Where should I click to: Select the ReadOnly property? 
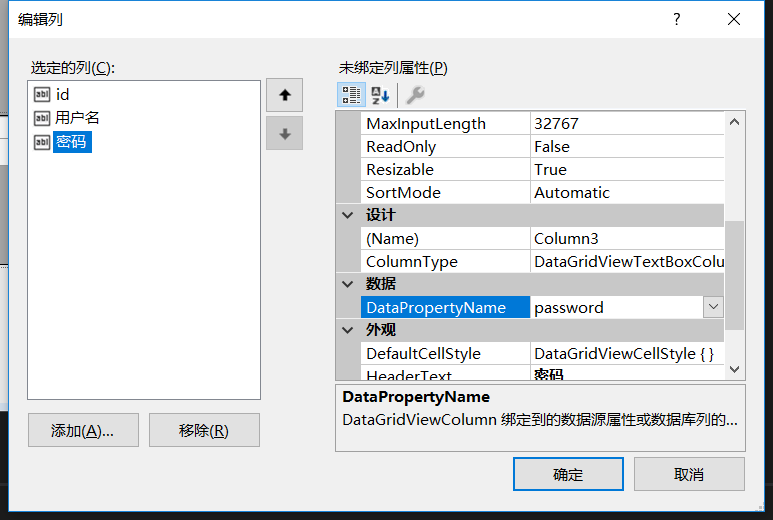446,147
